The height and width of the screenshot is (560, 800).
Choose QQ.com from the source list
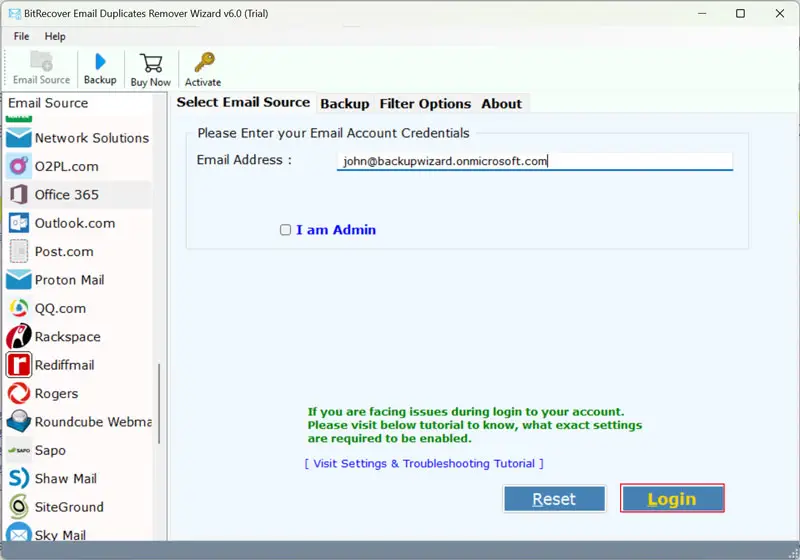coord(60,308)
